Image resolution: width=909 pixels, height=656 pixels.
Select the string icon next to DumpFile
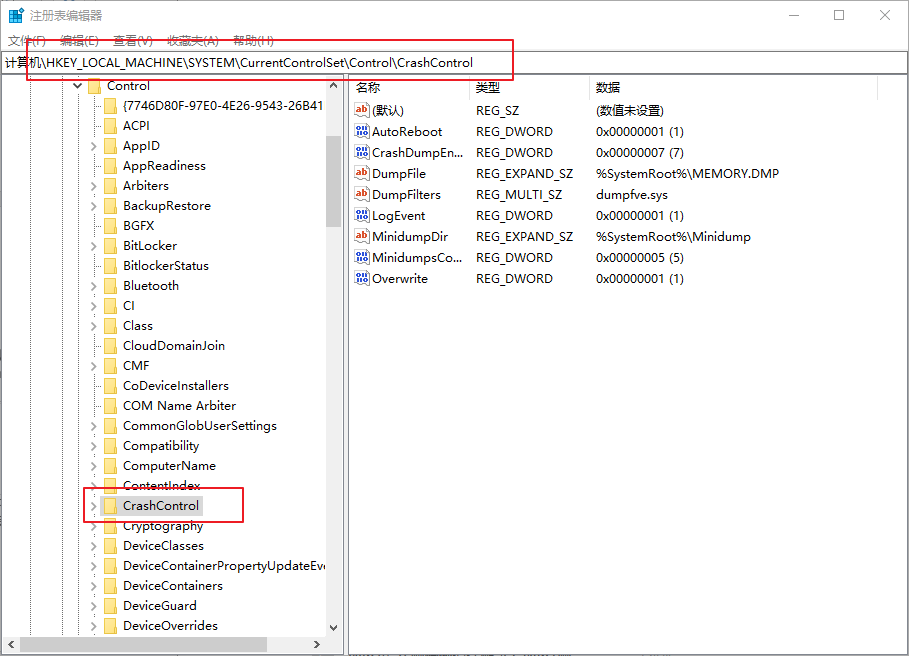pyautogui.click(x=362, y=174)
